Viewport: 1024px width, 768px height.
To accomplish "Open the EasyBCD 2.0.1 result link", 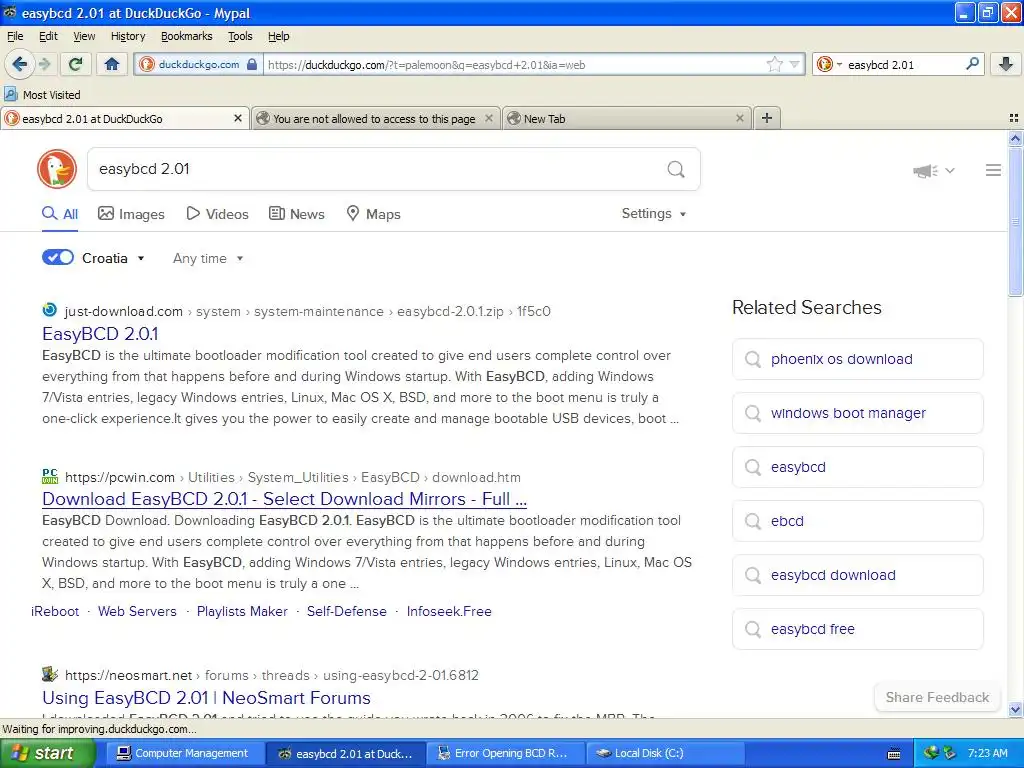I will pyautogui.click(x=100, y=334).
